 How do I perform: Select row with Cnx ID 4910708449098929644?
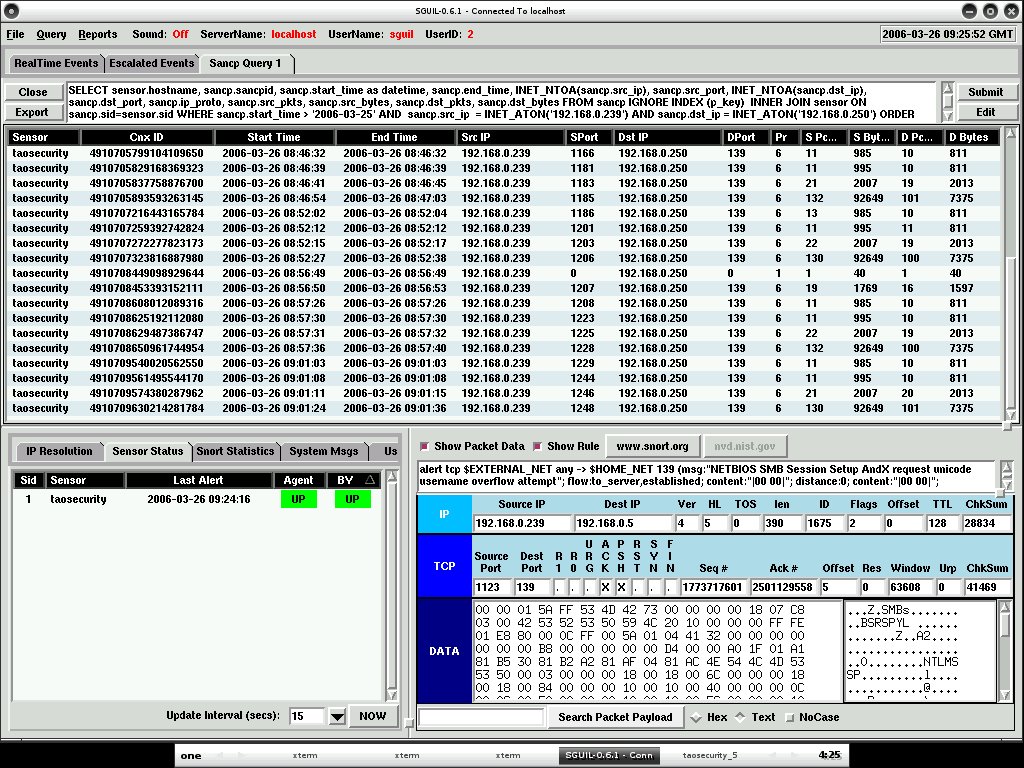[503, 274]
